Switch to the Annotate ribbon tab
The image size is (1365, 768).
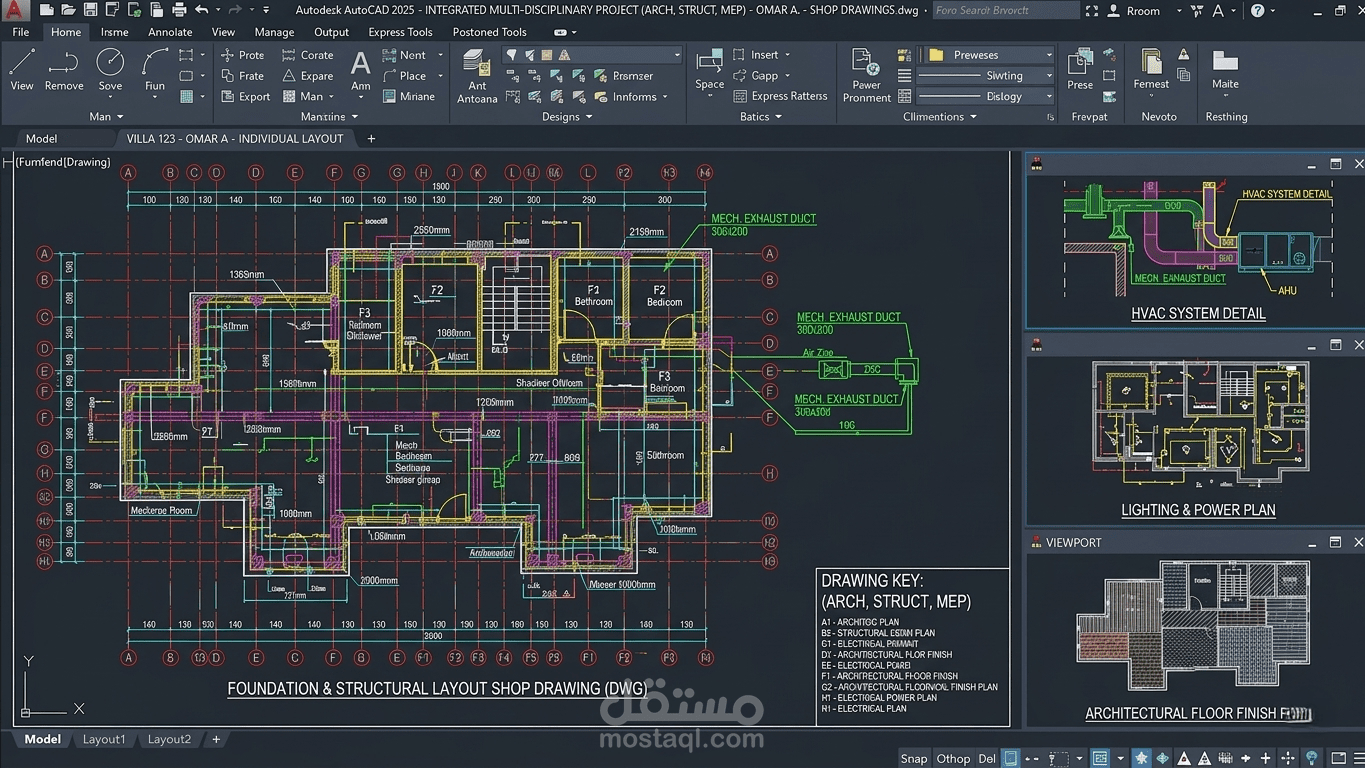(170, 32)
